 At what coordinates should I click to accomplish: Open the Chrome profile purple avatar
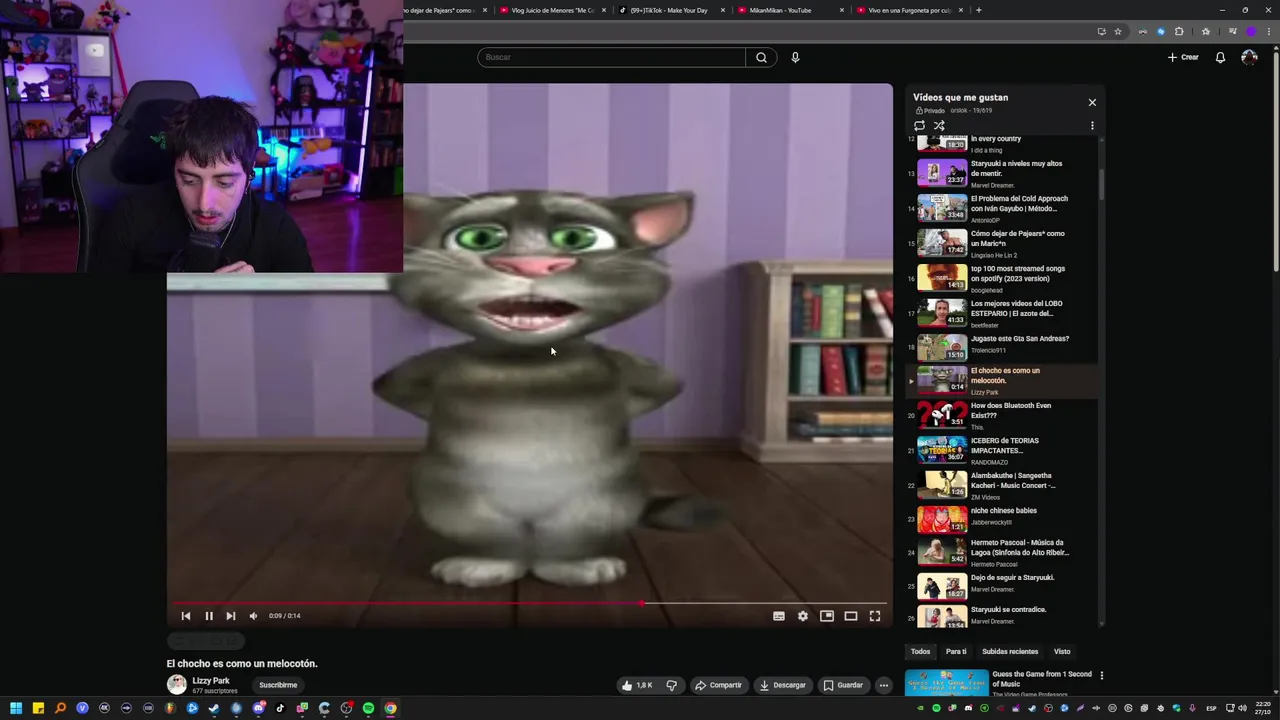tap(1250, 31)
